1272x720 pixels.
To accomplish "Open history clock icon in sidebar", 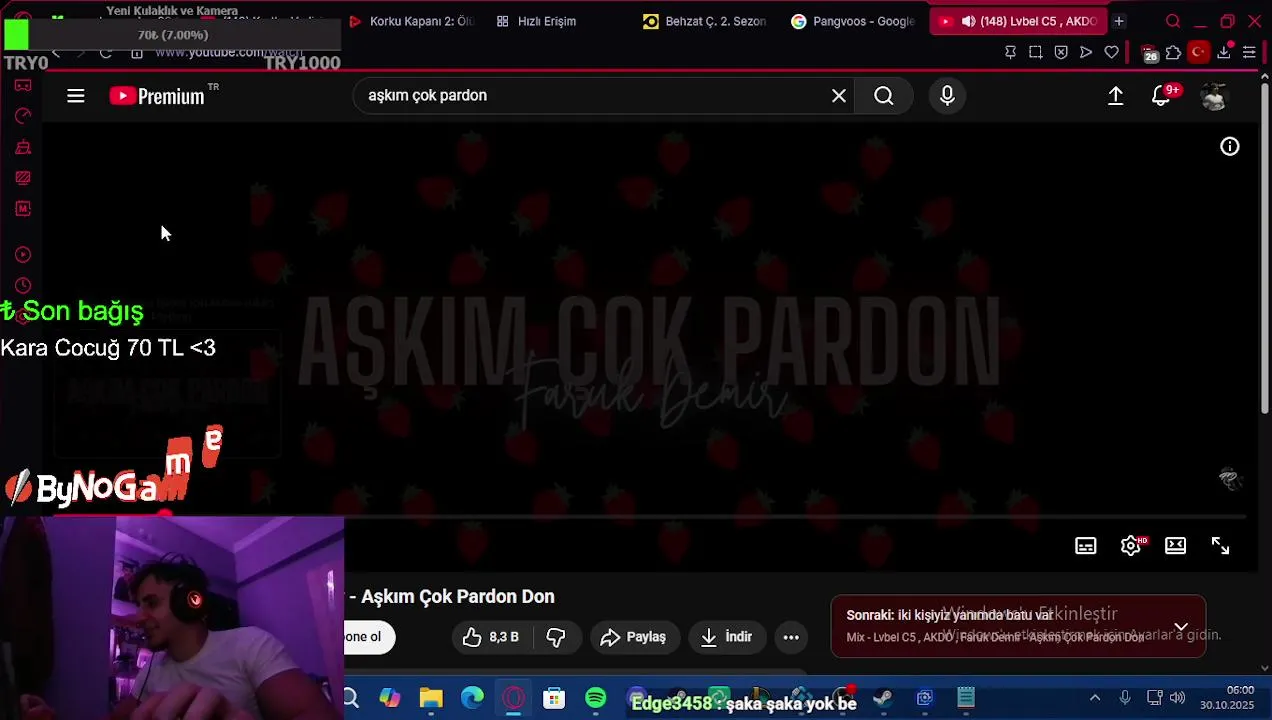I will click(x=23, y=286).
